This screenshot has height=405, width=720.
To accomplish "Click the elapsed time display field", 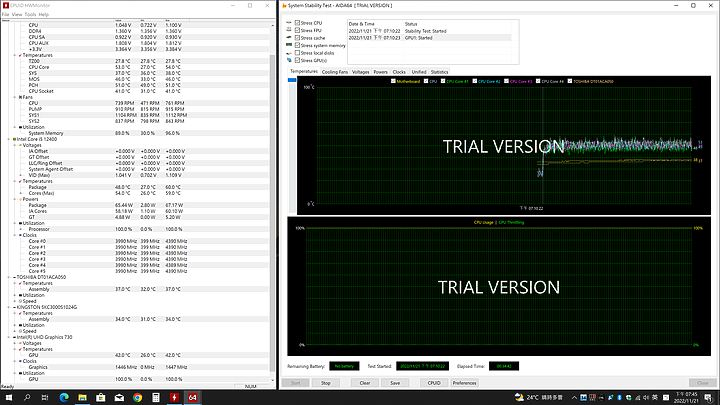I will click(x=504, y=366).
